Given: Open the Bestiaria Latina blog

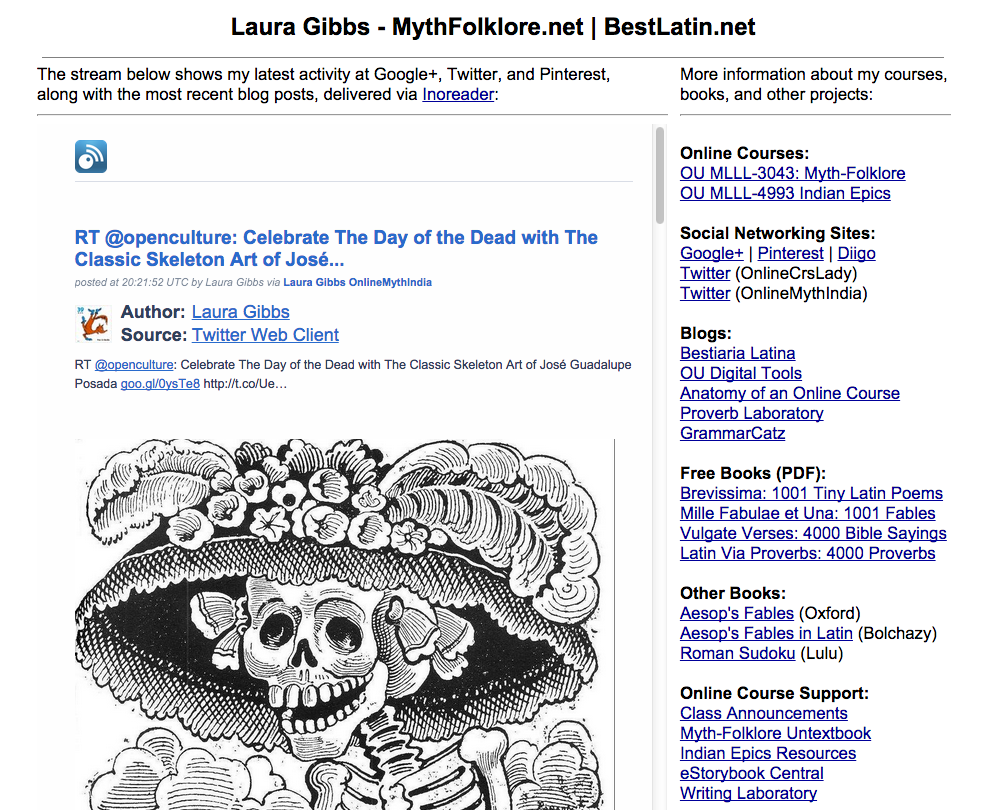Looking at the screenshot, I should [x=738, y=353].
